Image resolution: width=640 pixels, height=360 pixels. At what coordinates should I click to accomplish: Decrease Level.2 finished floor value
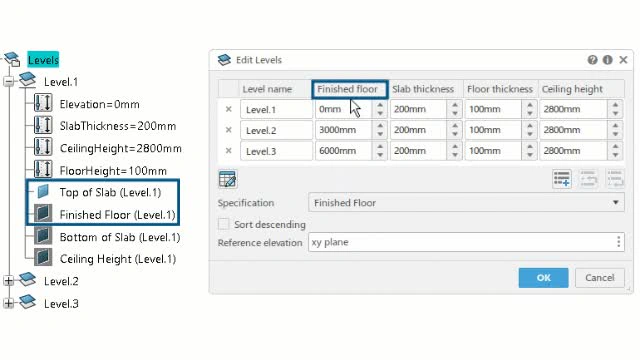[x=380, y=135]
